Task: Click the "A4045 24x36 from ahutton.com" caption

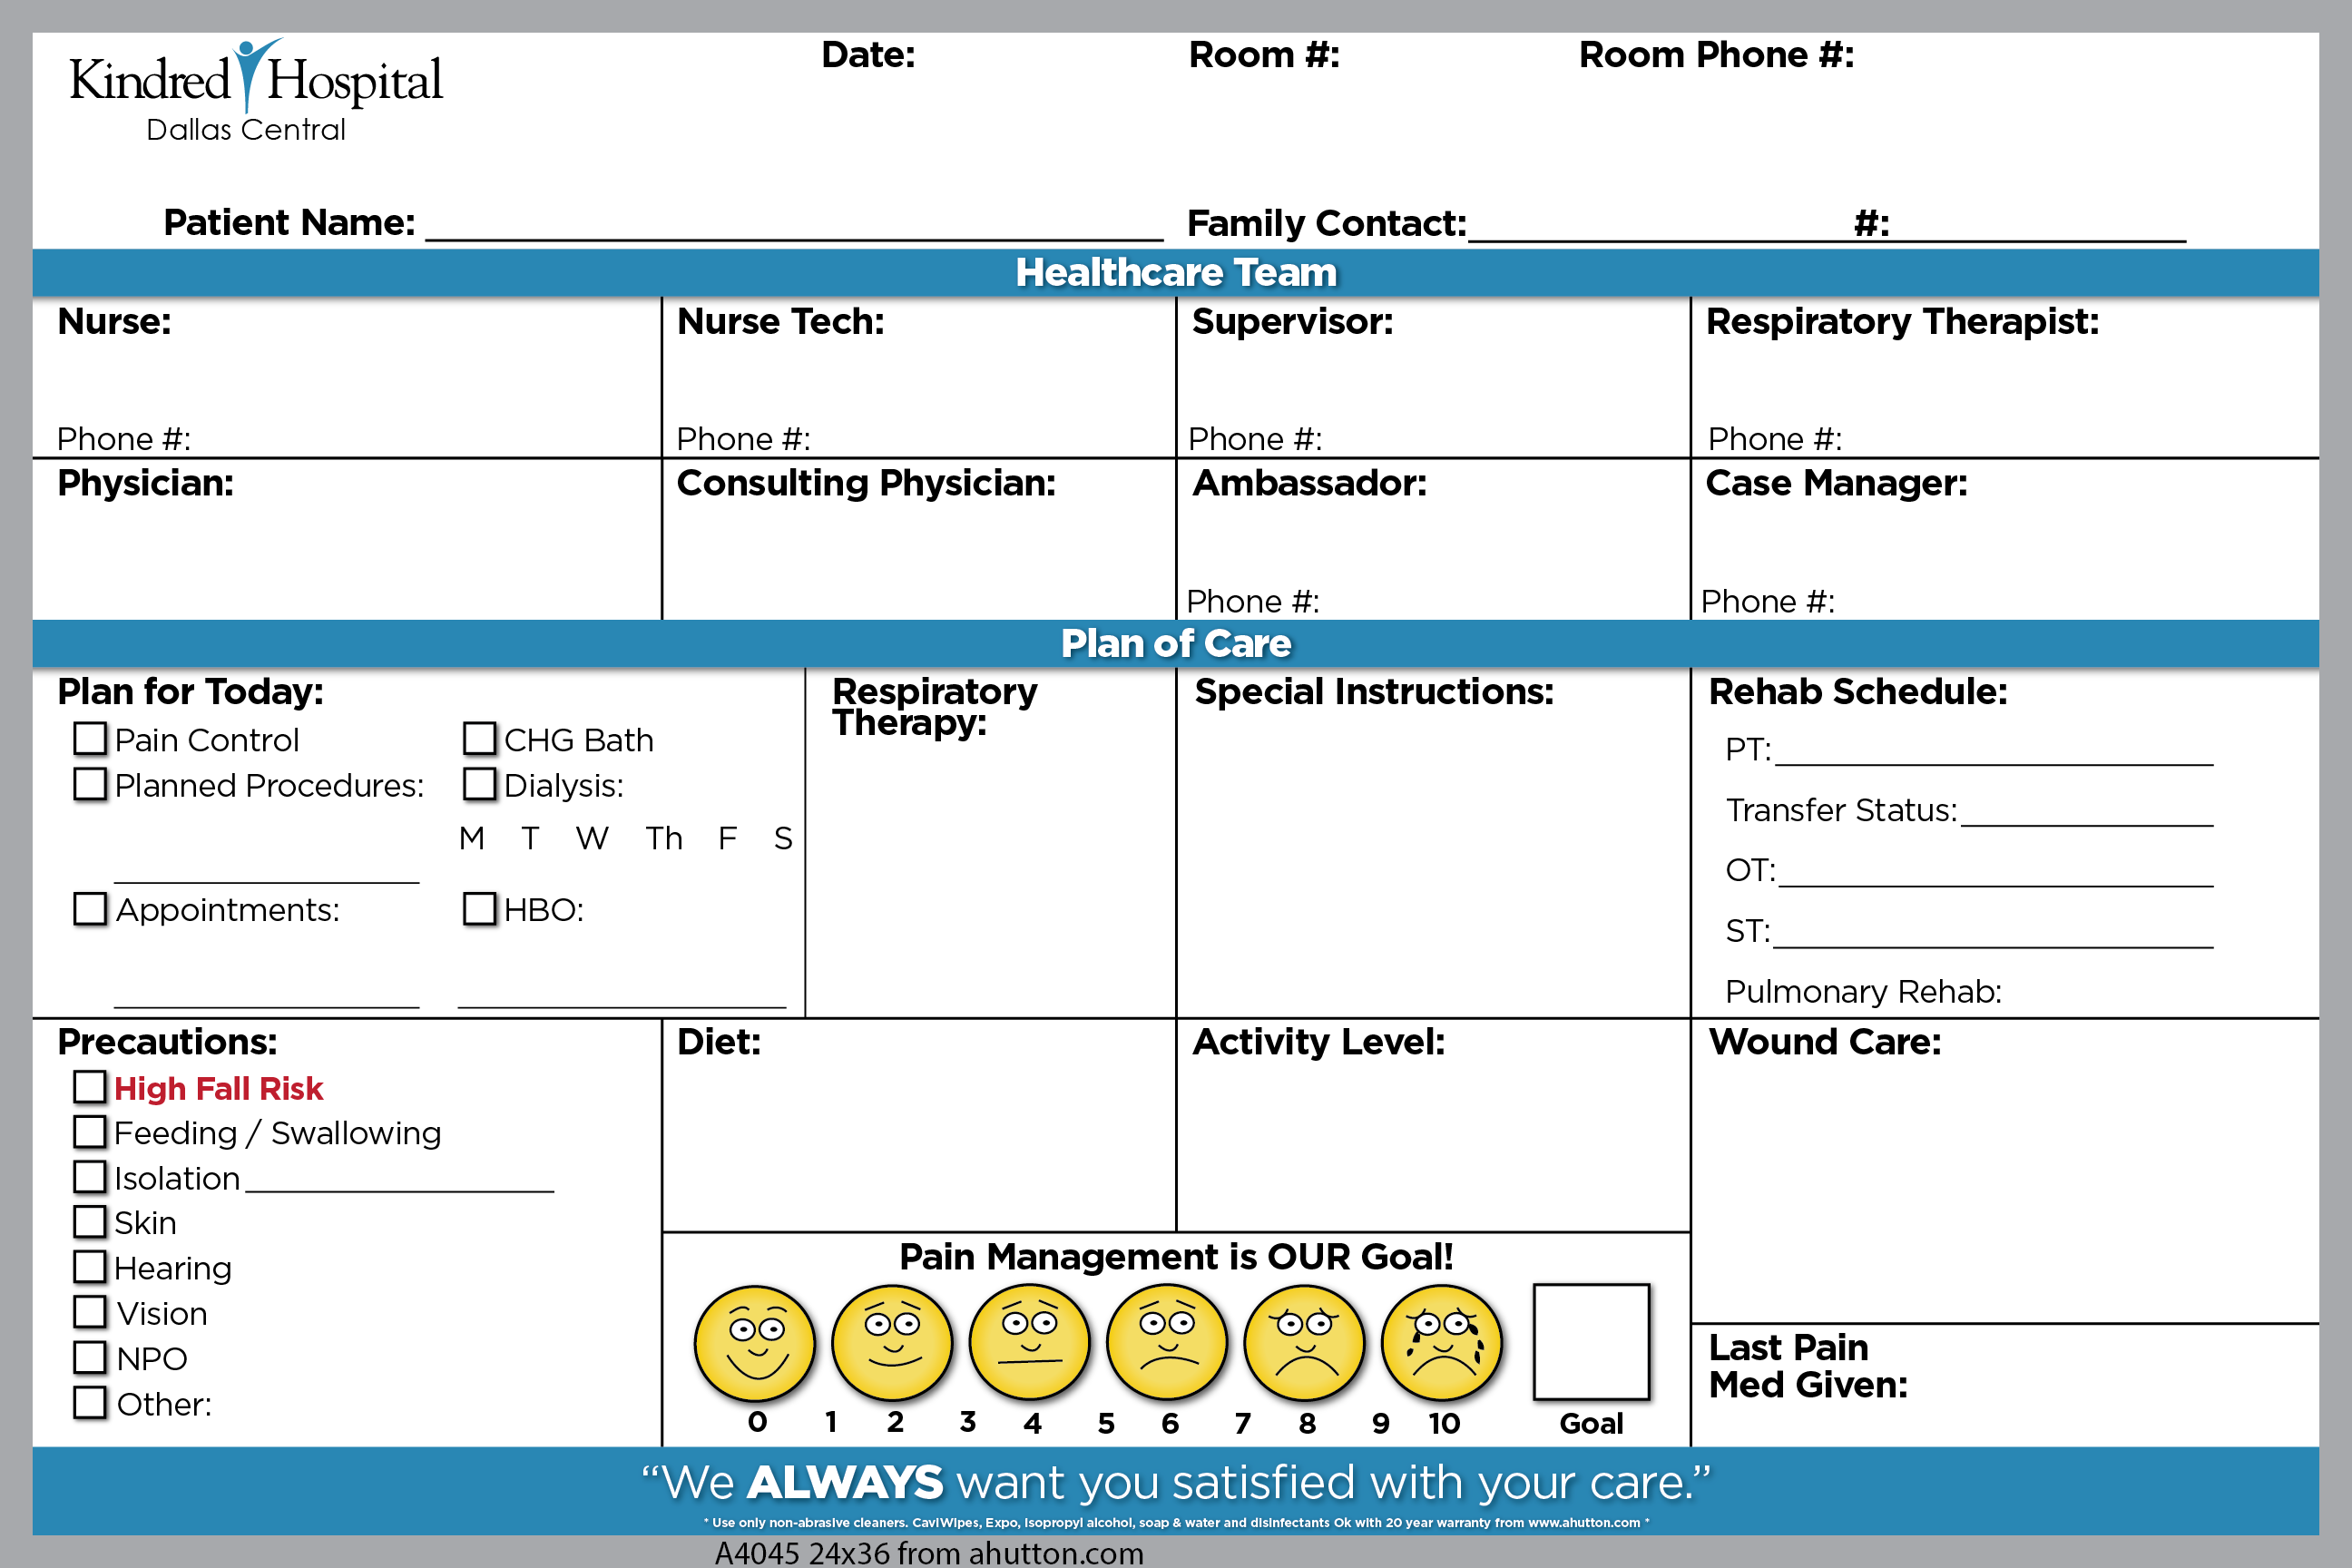Action: coord(929,1553)
